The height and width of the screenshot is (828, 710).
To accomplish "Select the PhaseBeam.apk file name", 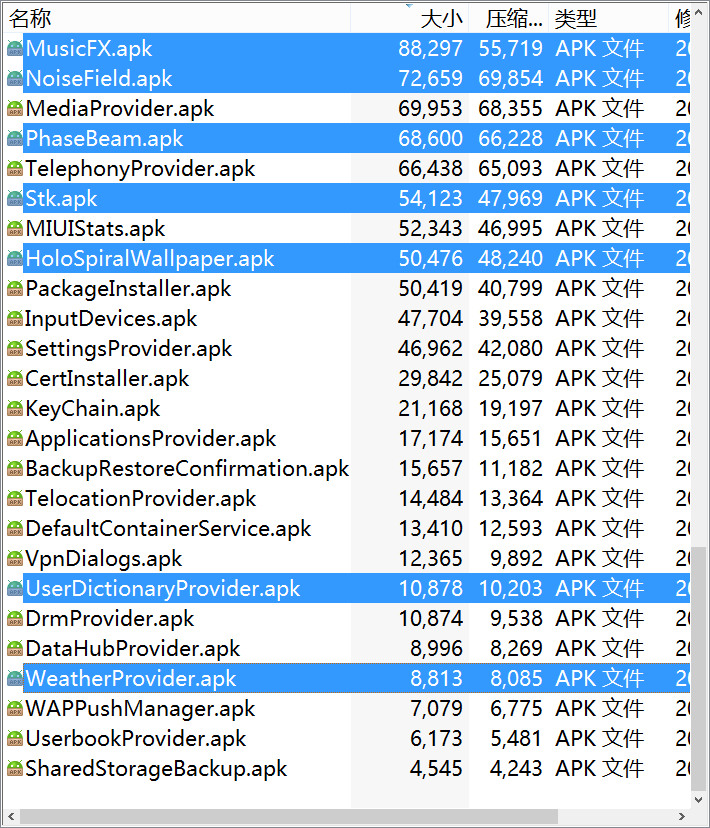I will [x=104, y=139].
